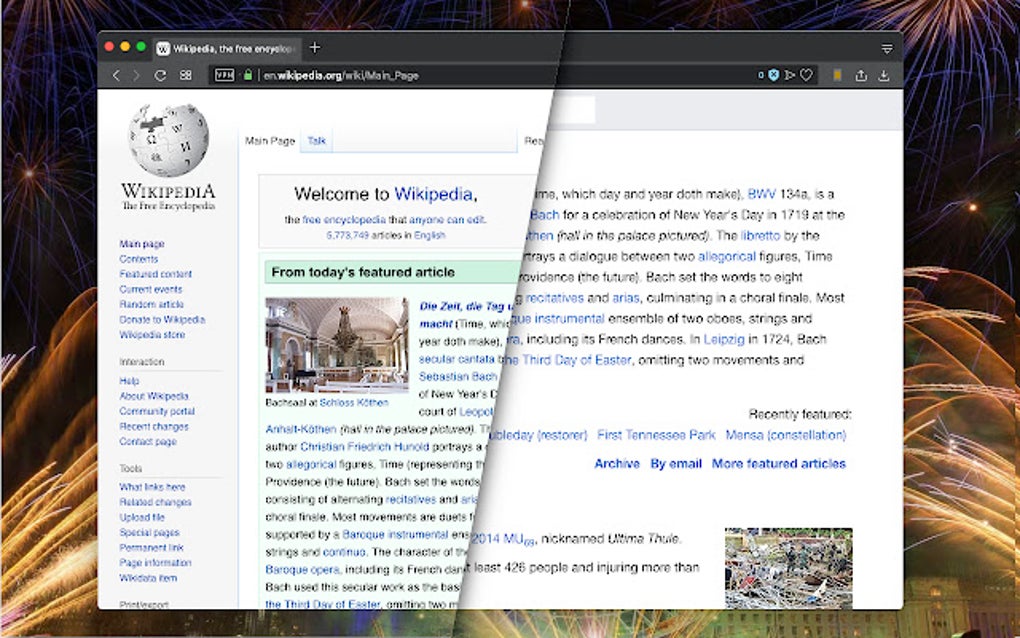Share the page via the share icon
Viewport: 1020px width, 638px height.
[x=861, y=75]
